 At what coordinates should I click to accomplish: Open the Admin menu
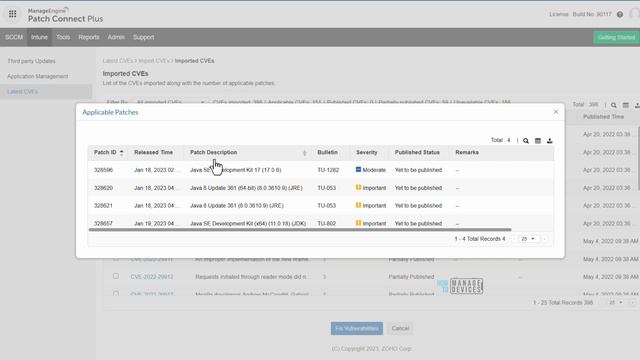point(116,37)
